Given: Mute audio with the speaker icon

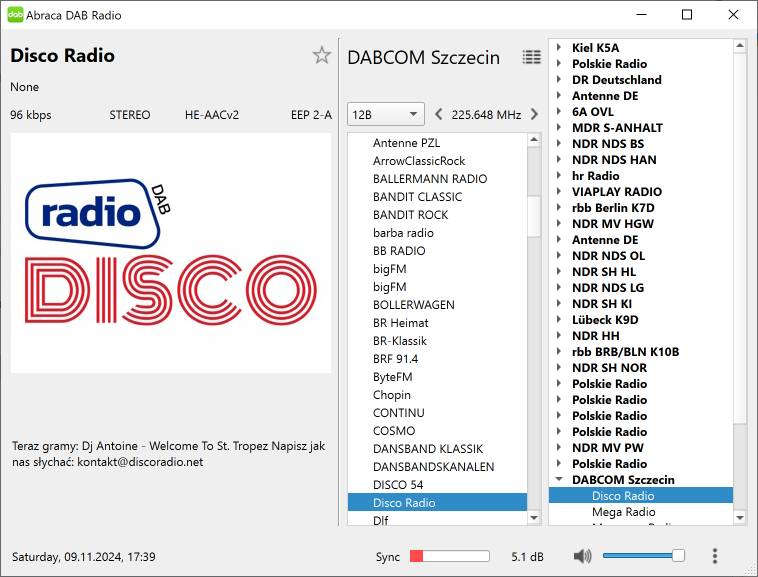Looking at the screenshot, I should (x=582, y=556).
